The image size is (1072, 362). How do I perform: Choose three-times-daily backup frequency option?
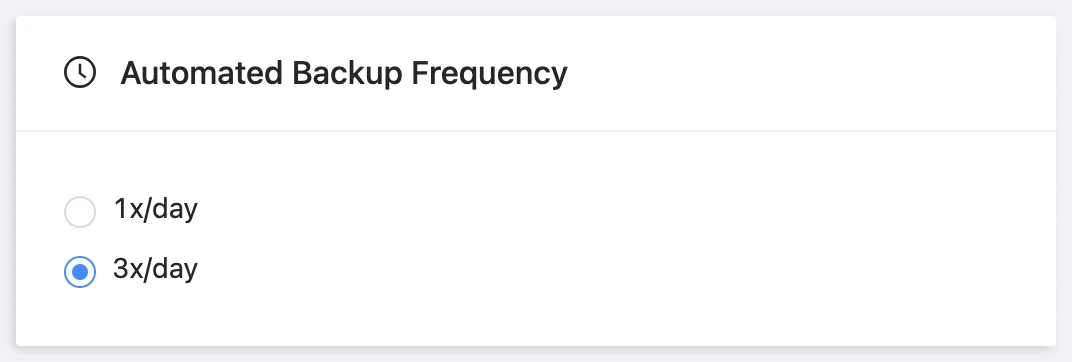coord(80,272)
